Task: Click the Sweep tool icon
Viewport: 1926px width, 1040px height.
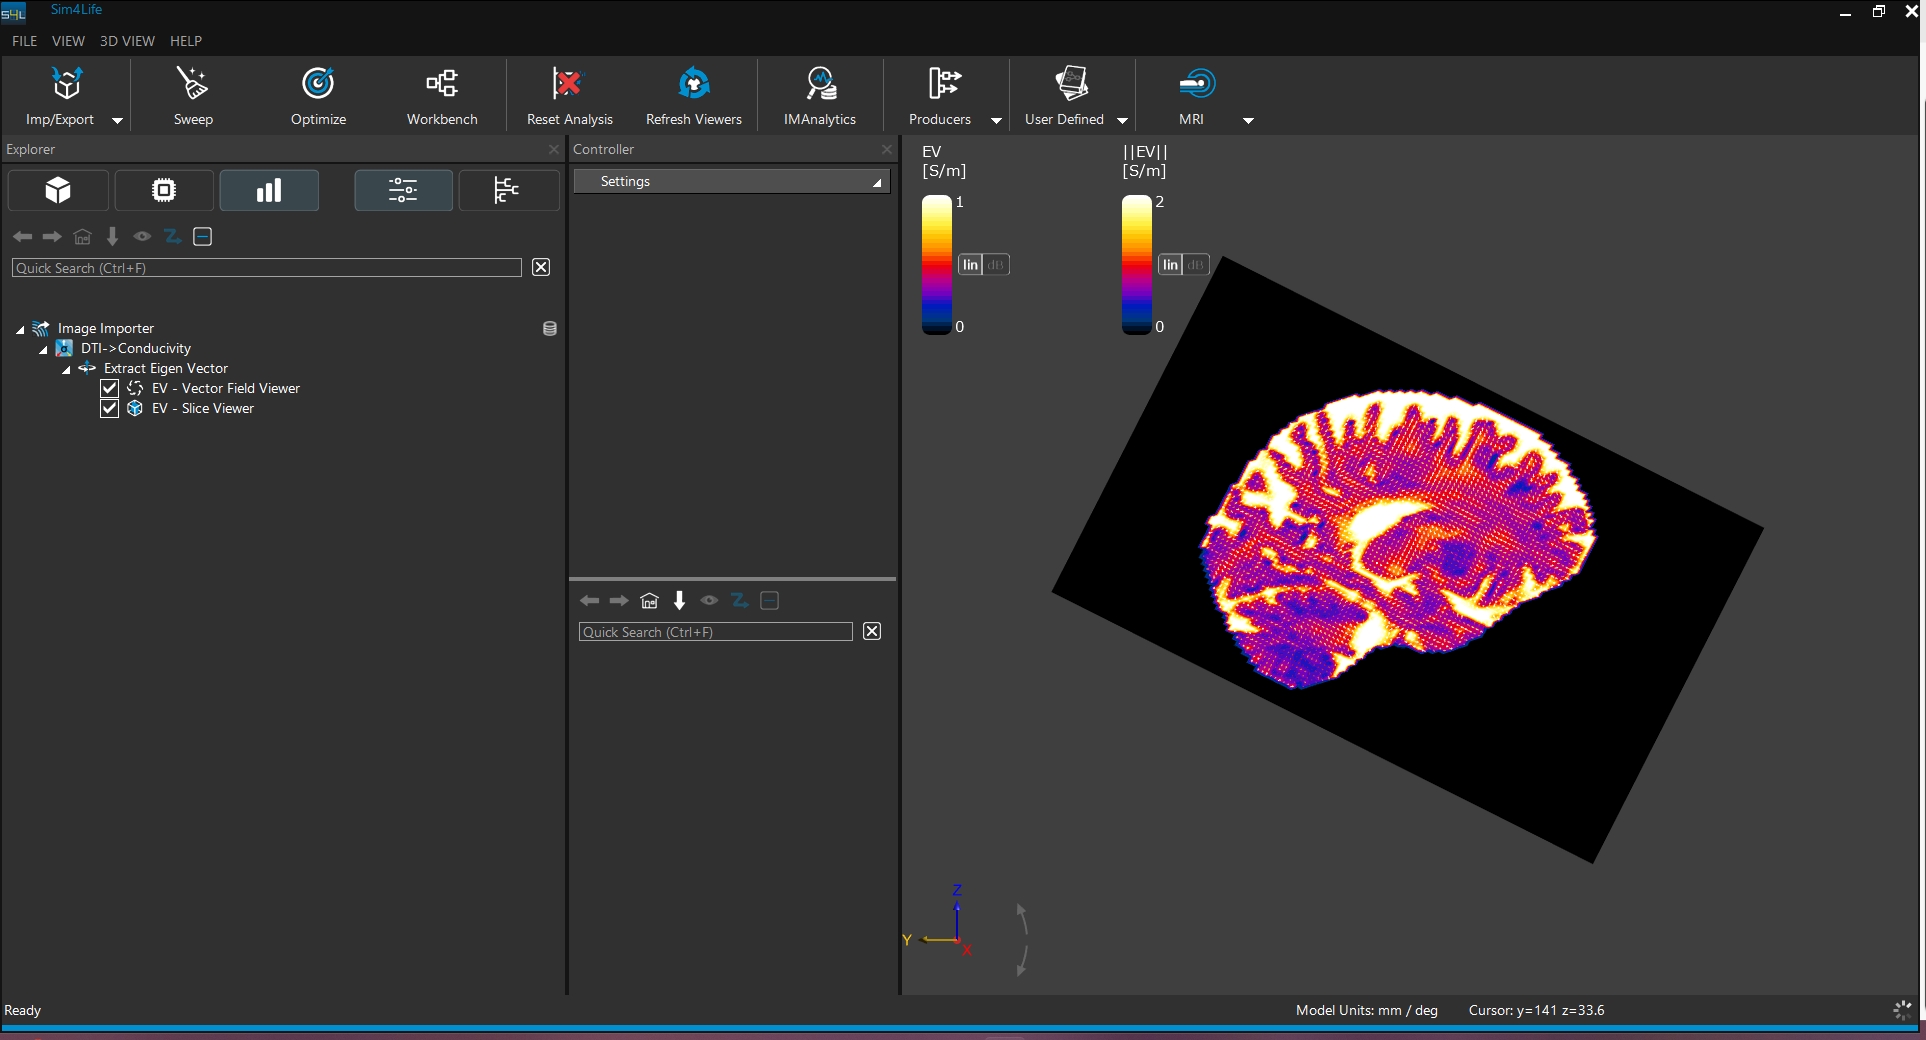Action: pyautogui.click(x=192, y=85)
